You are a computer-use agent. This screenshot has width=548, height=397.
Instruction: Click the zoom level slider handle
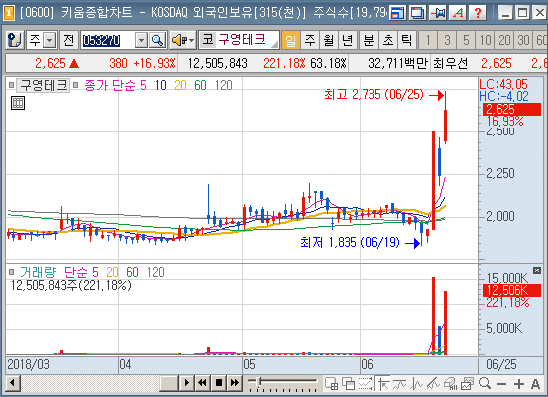[x=260, y=381]
